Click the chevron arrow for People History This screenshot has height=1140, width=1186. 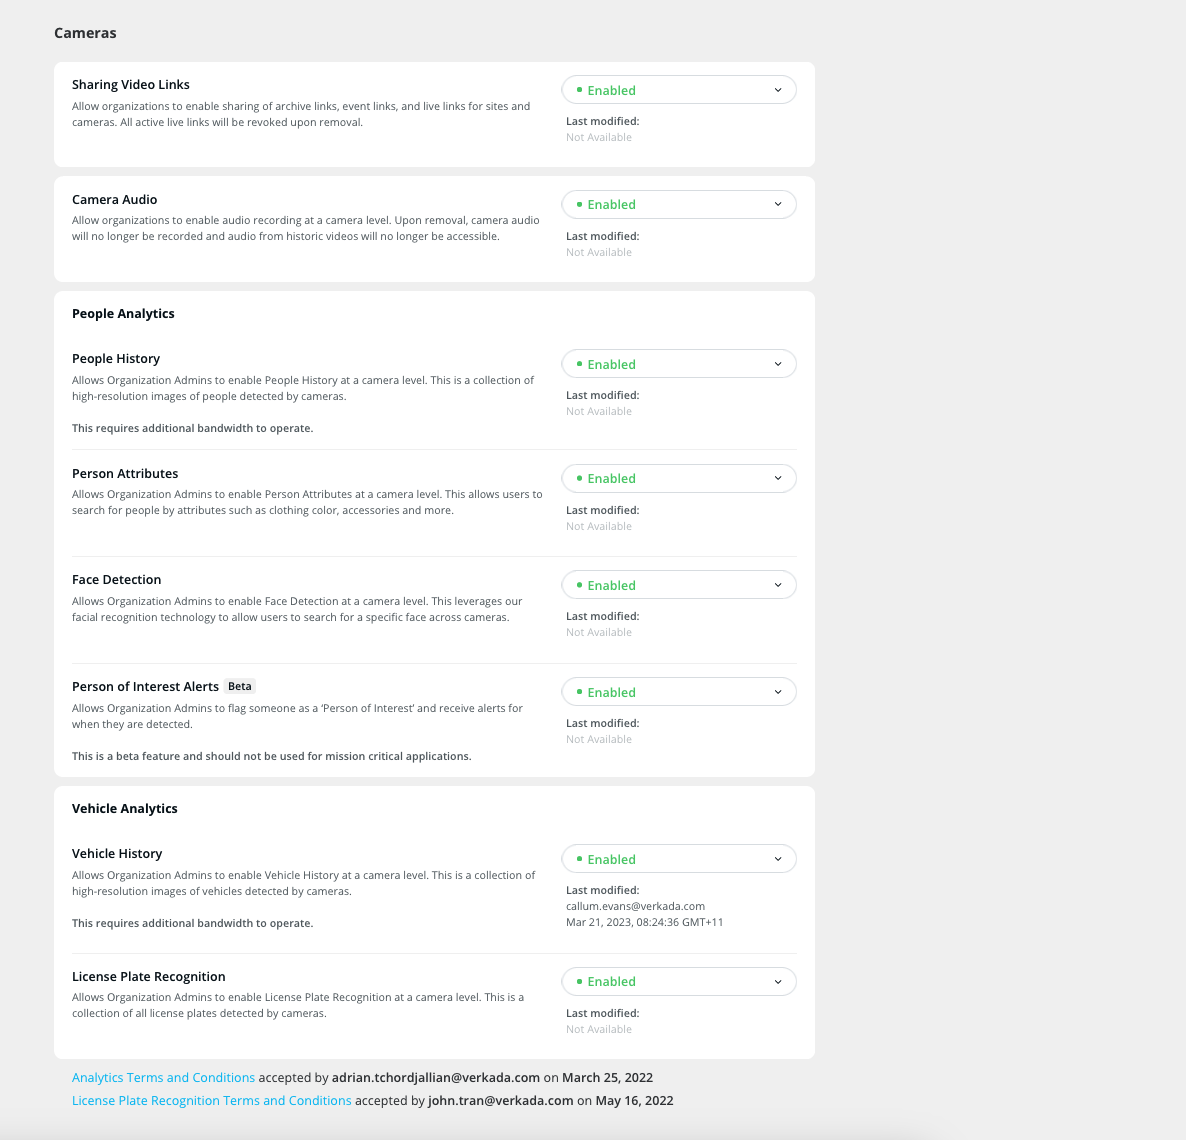tap(778, 364)
